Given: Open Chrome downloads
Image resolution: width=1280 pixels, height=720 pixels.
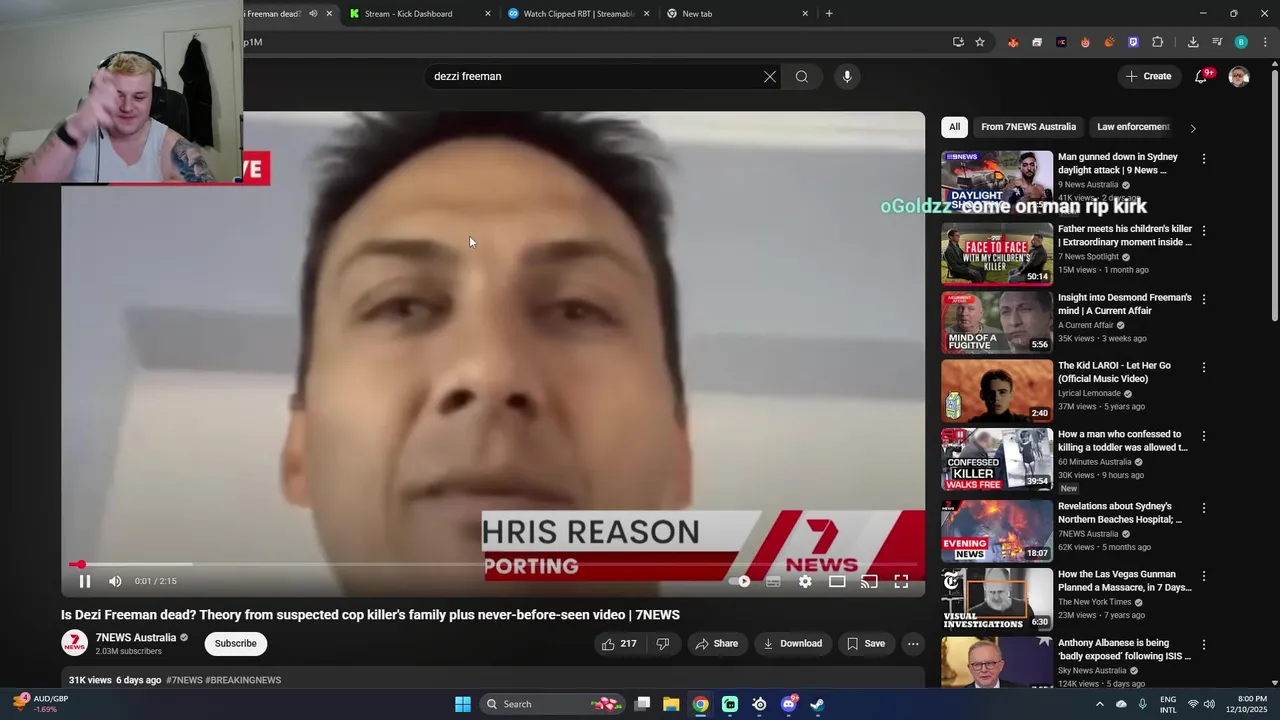Looking at the screenshot, I should (x=1193, y=42).
